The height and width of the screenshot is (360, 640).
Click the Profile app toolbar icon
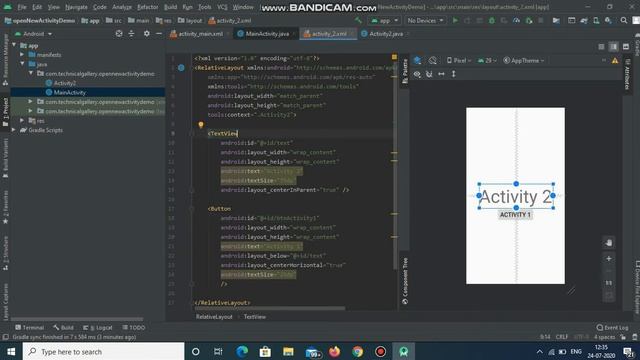[516, 20]
